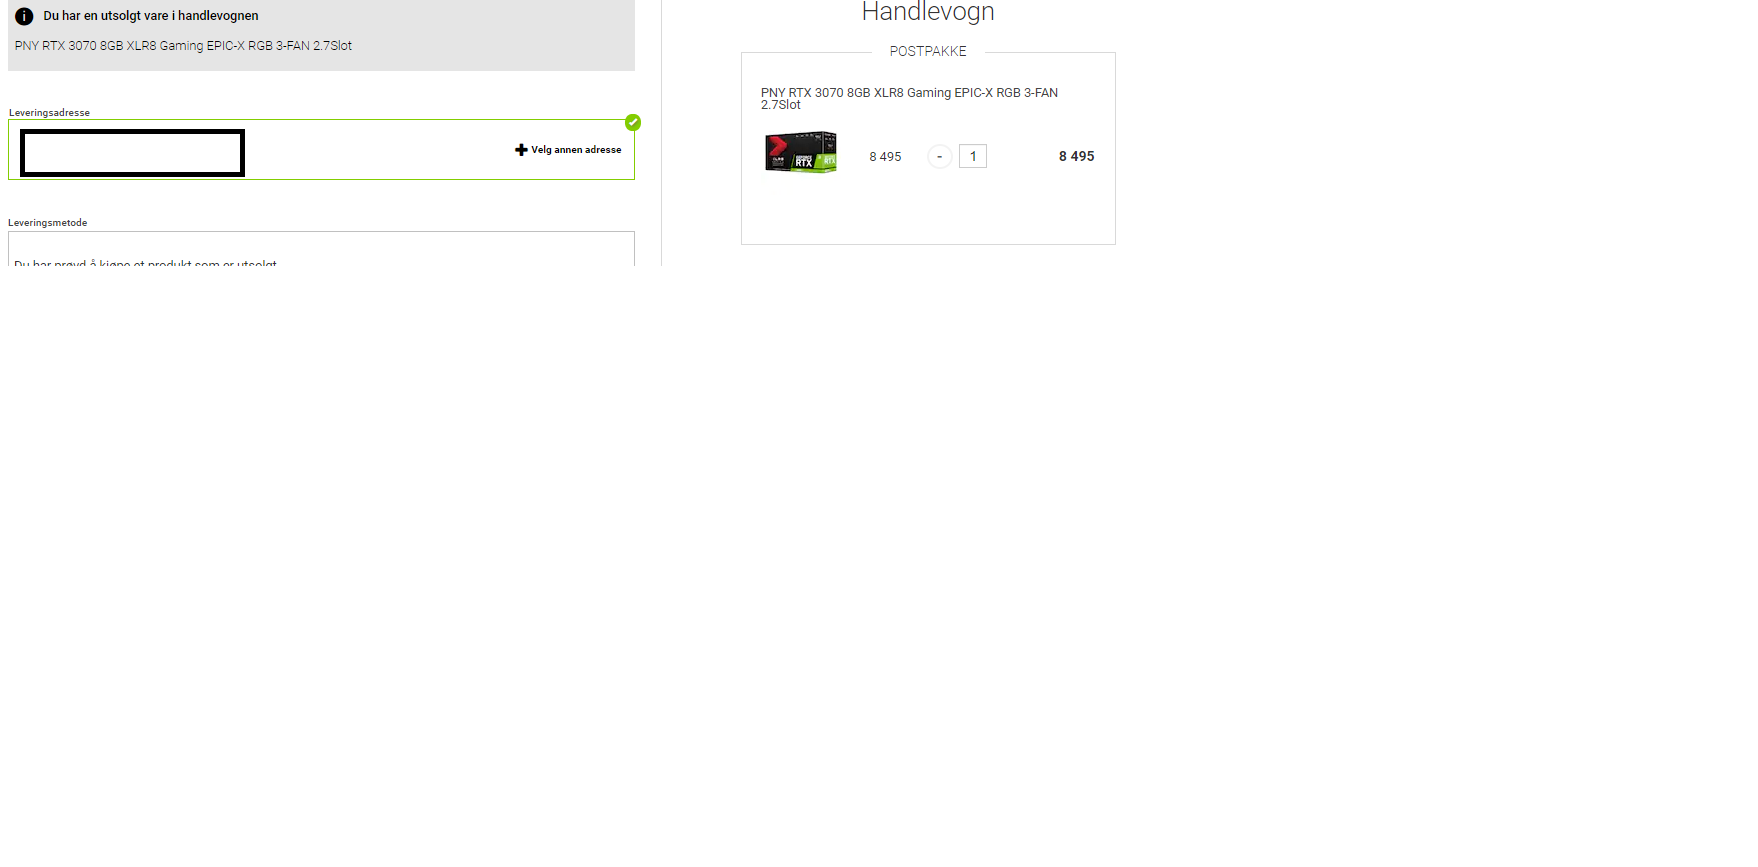Click the green checkmark badge on address box

(x=633, y=122)
